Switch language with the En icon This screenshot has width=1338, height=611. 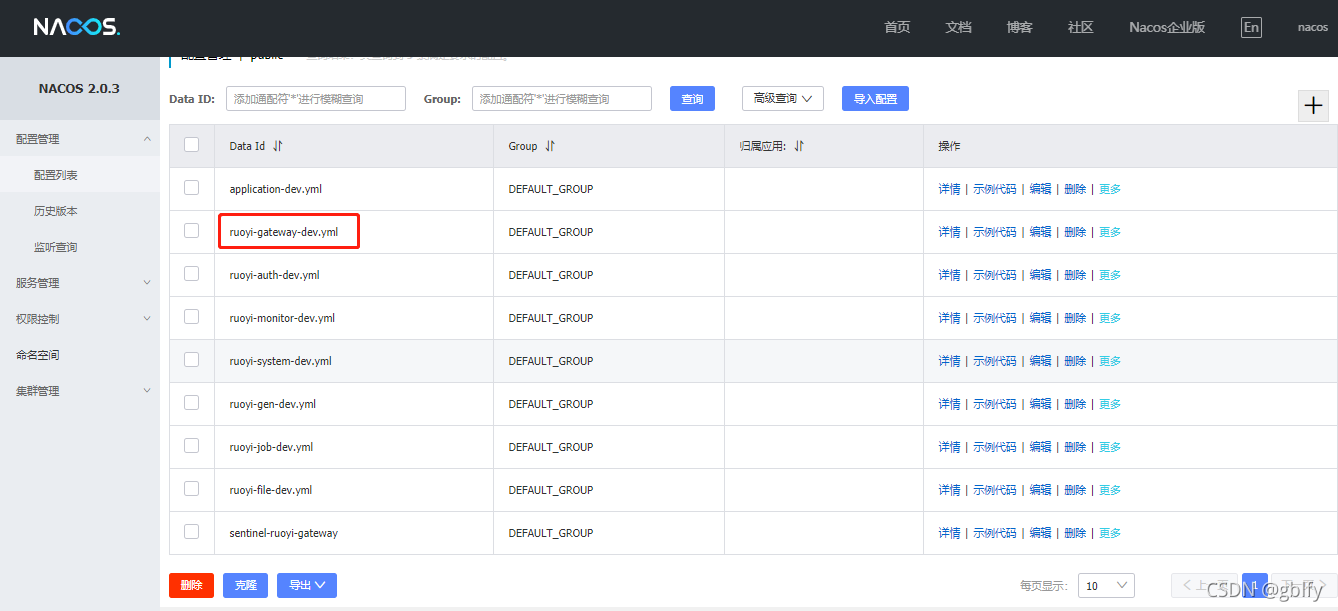tap(1250, 27)
